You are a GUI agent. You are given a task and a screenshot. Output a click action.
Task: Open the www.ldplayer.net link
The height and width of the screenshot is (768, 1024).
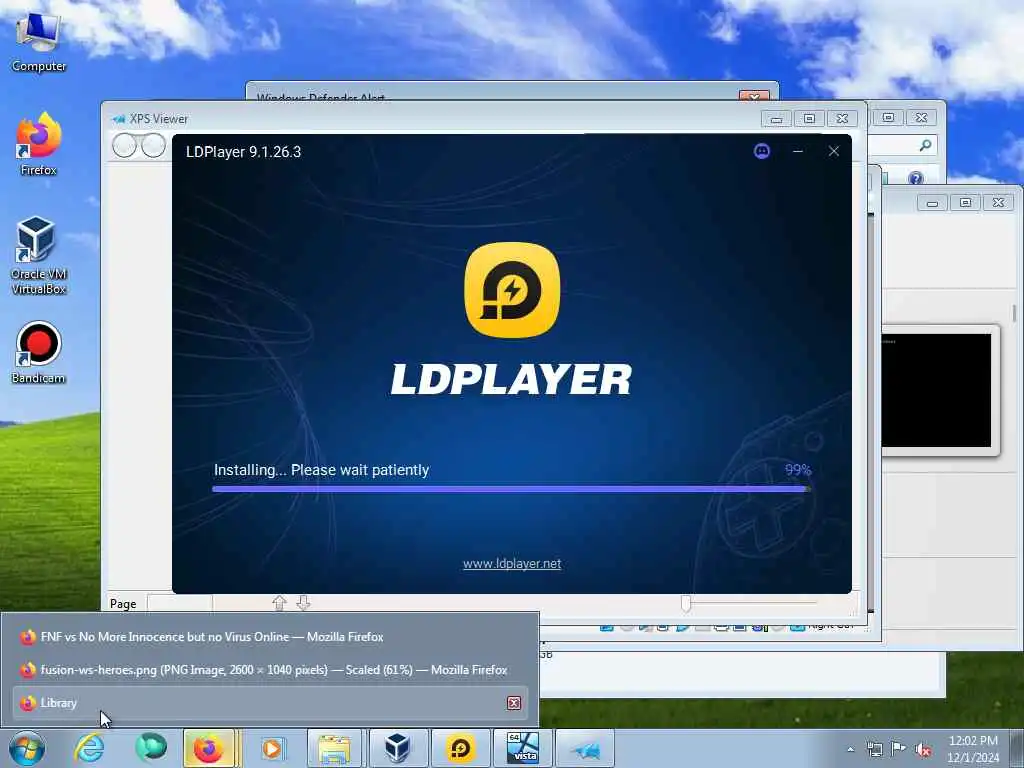[x=512, y=564]
